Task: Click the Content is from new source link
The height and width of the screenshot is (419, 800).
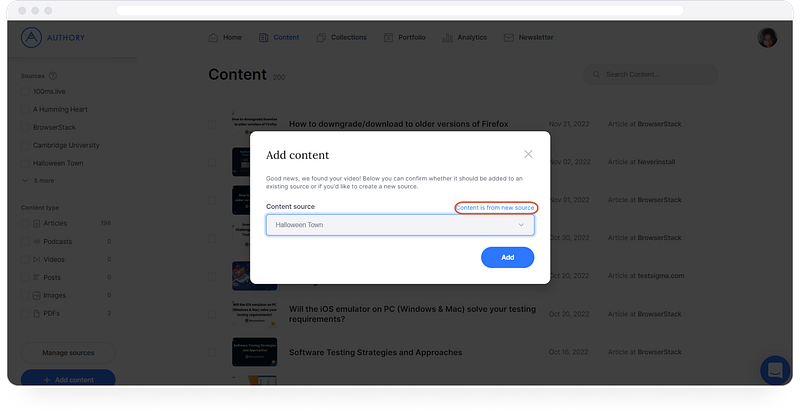Action: point(495,207)
